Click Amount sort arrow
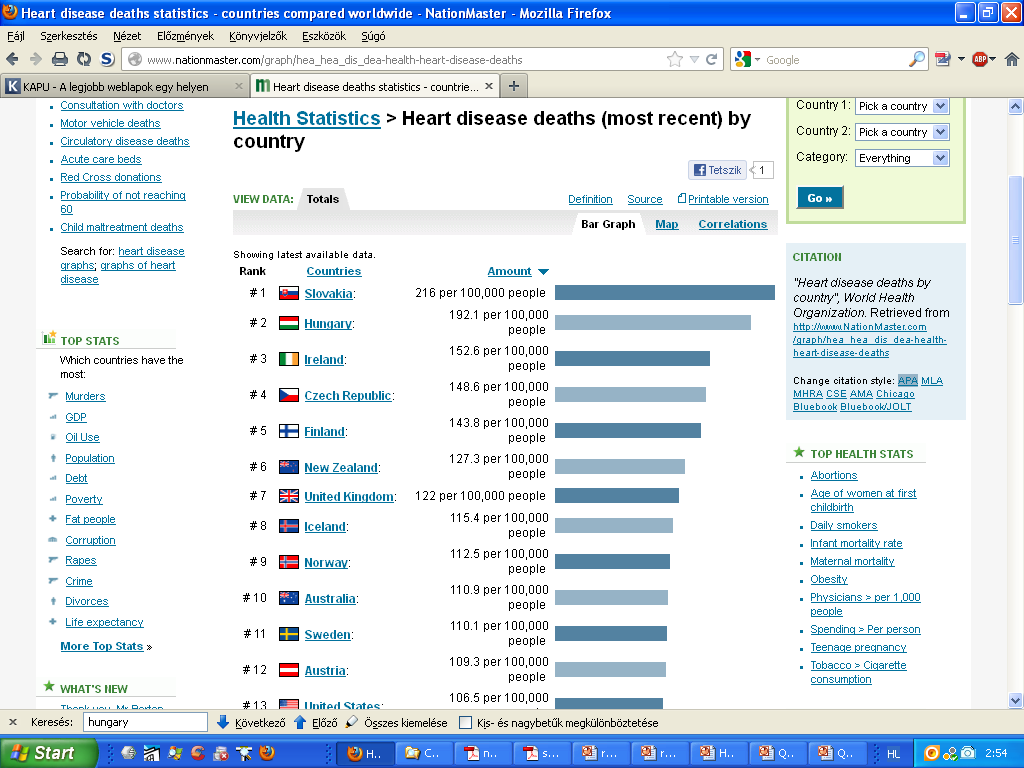 click(543, 272)
